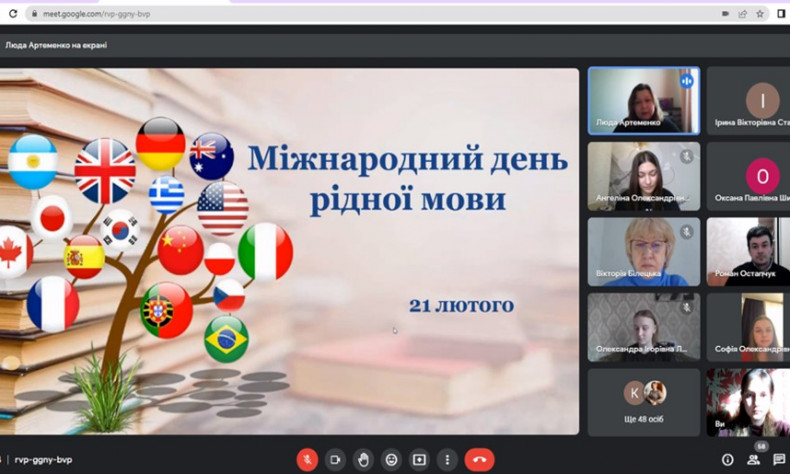
Task: Leave the call with red hang-up button
Action: [x=479, y=460]
